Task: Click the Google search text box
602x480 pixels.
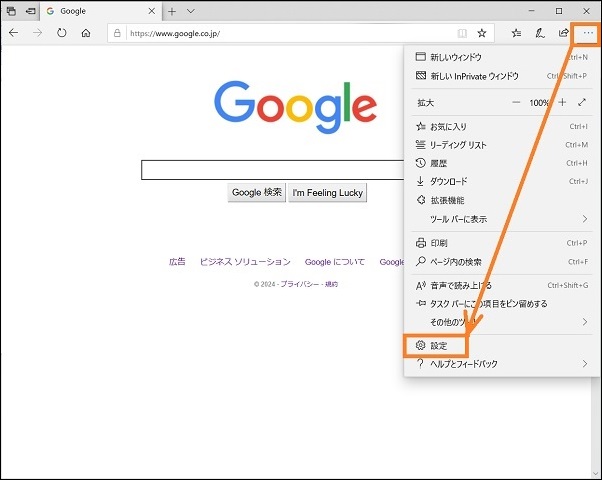Action: 268,169
